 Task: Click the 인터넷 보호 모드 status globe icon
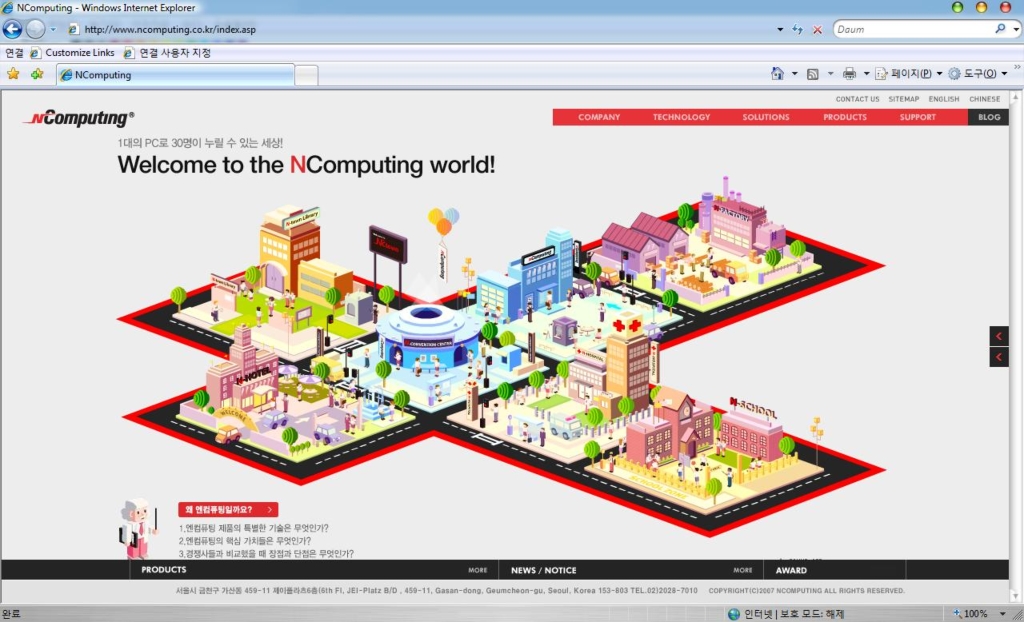734,614
